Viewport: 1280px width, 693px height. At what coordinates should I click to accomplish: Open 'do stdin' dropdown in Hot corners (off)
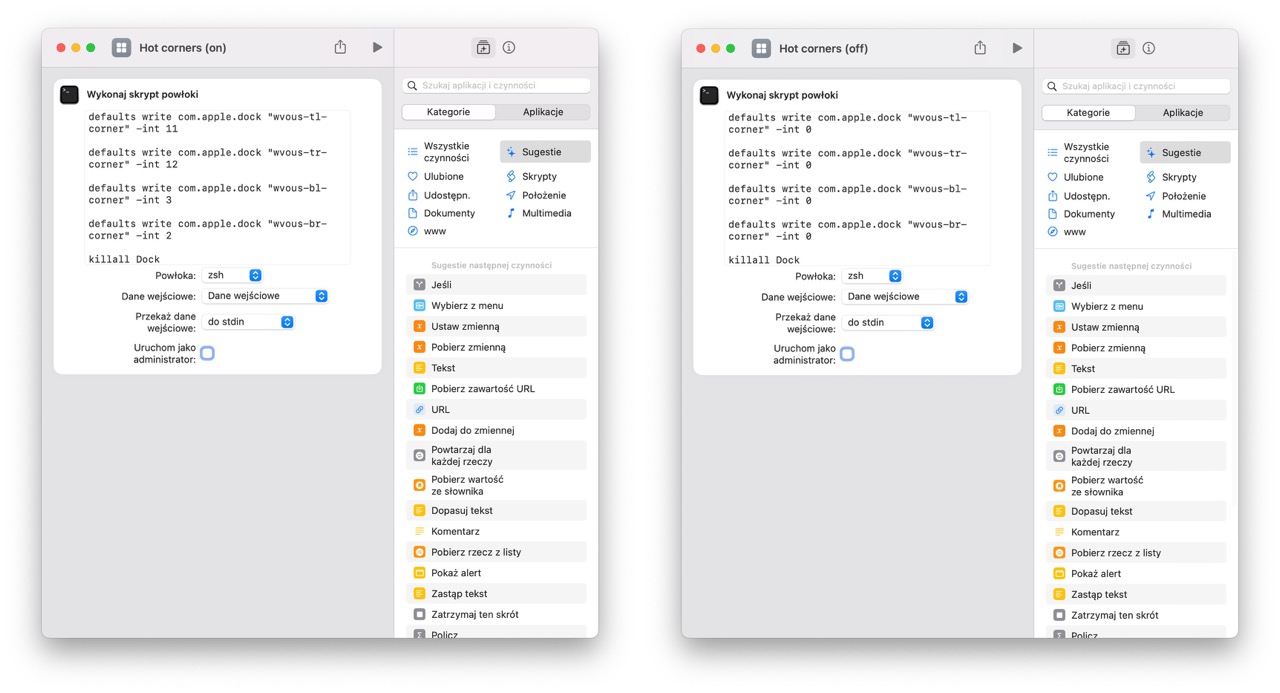coord(888,323)
